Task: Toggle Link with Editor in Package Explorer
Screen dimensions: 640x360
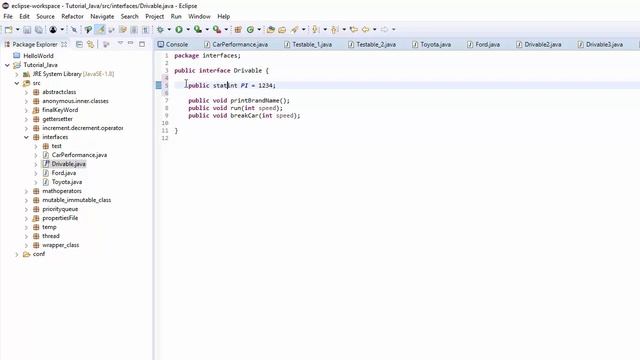Action: 91,44
